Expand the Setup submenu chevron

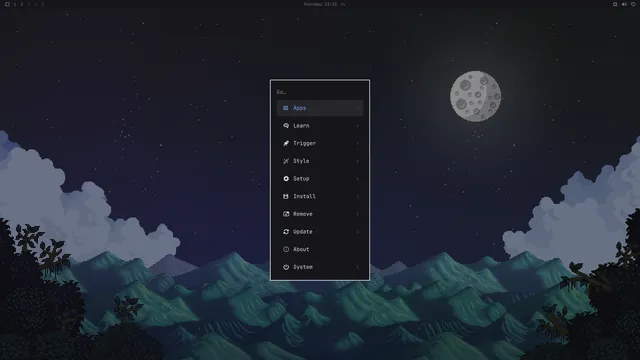tap(358, 179)
